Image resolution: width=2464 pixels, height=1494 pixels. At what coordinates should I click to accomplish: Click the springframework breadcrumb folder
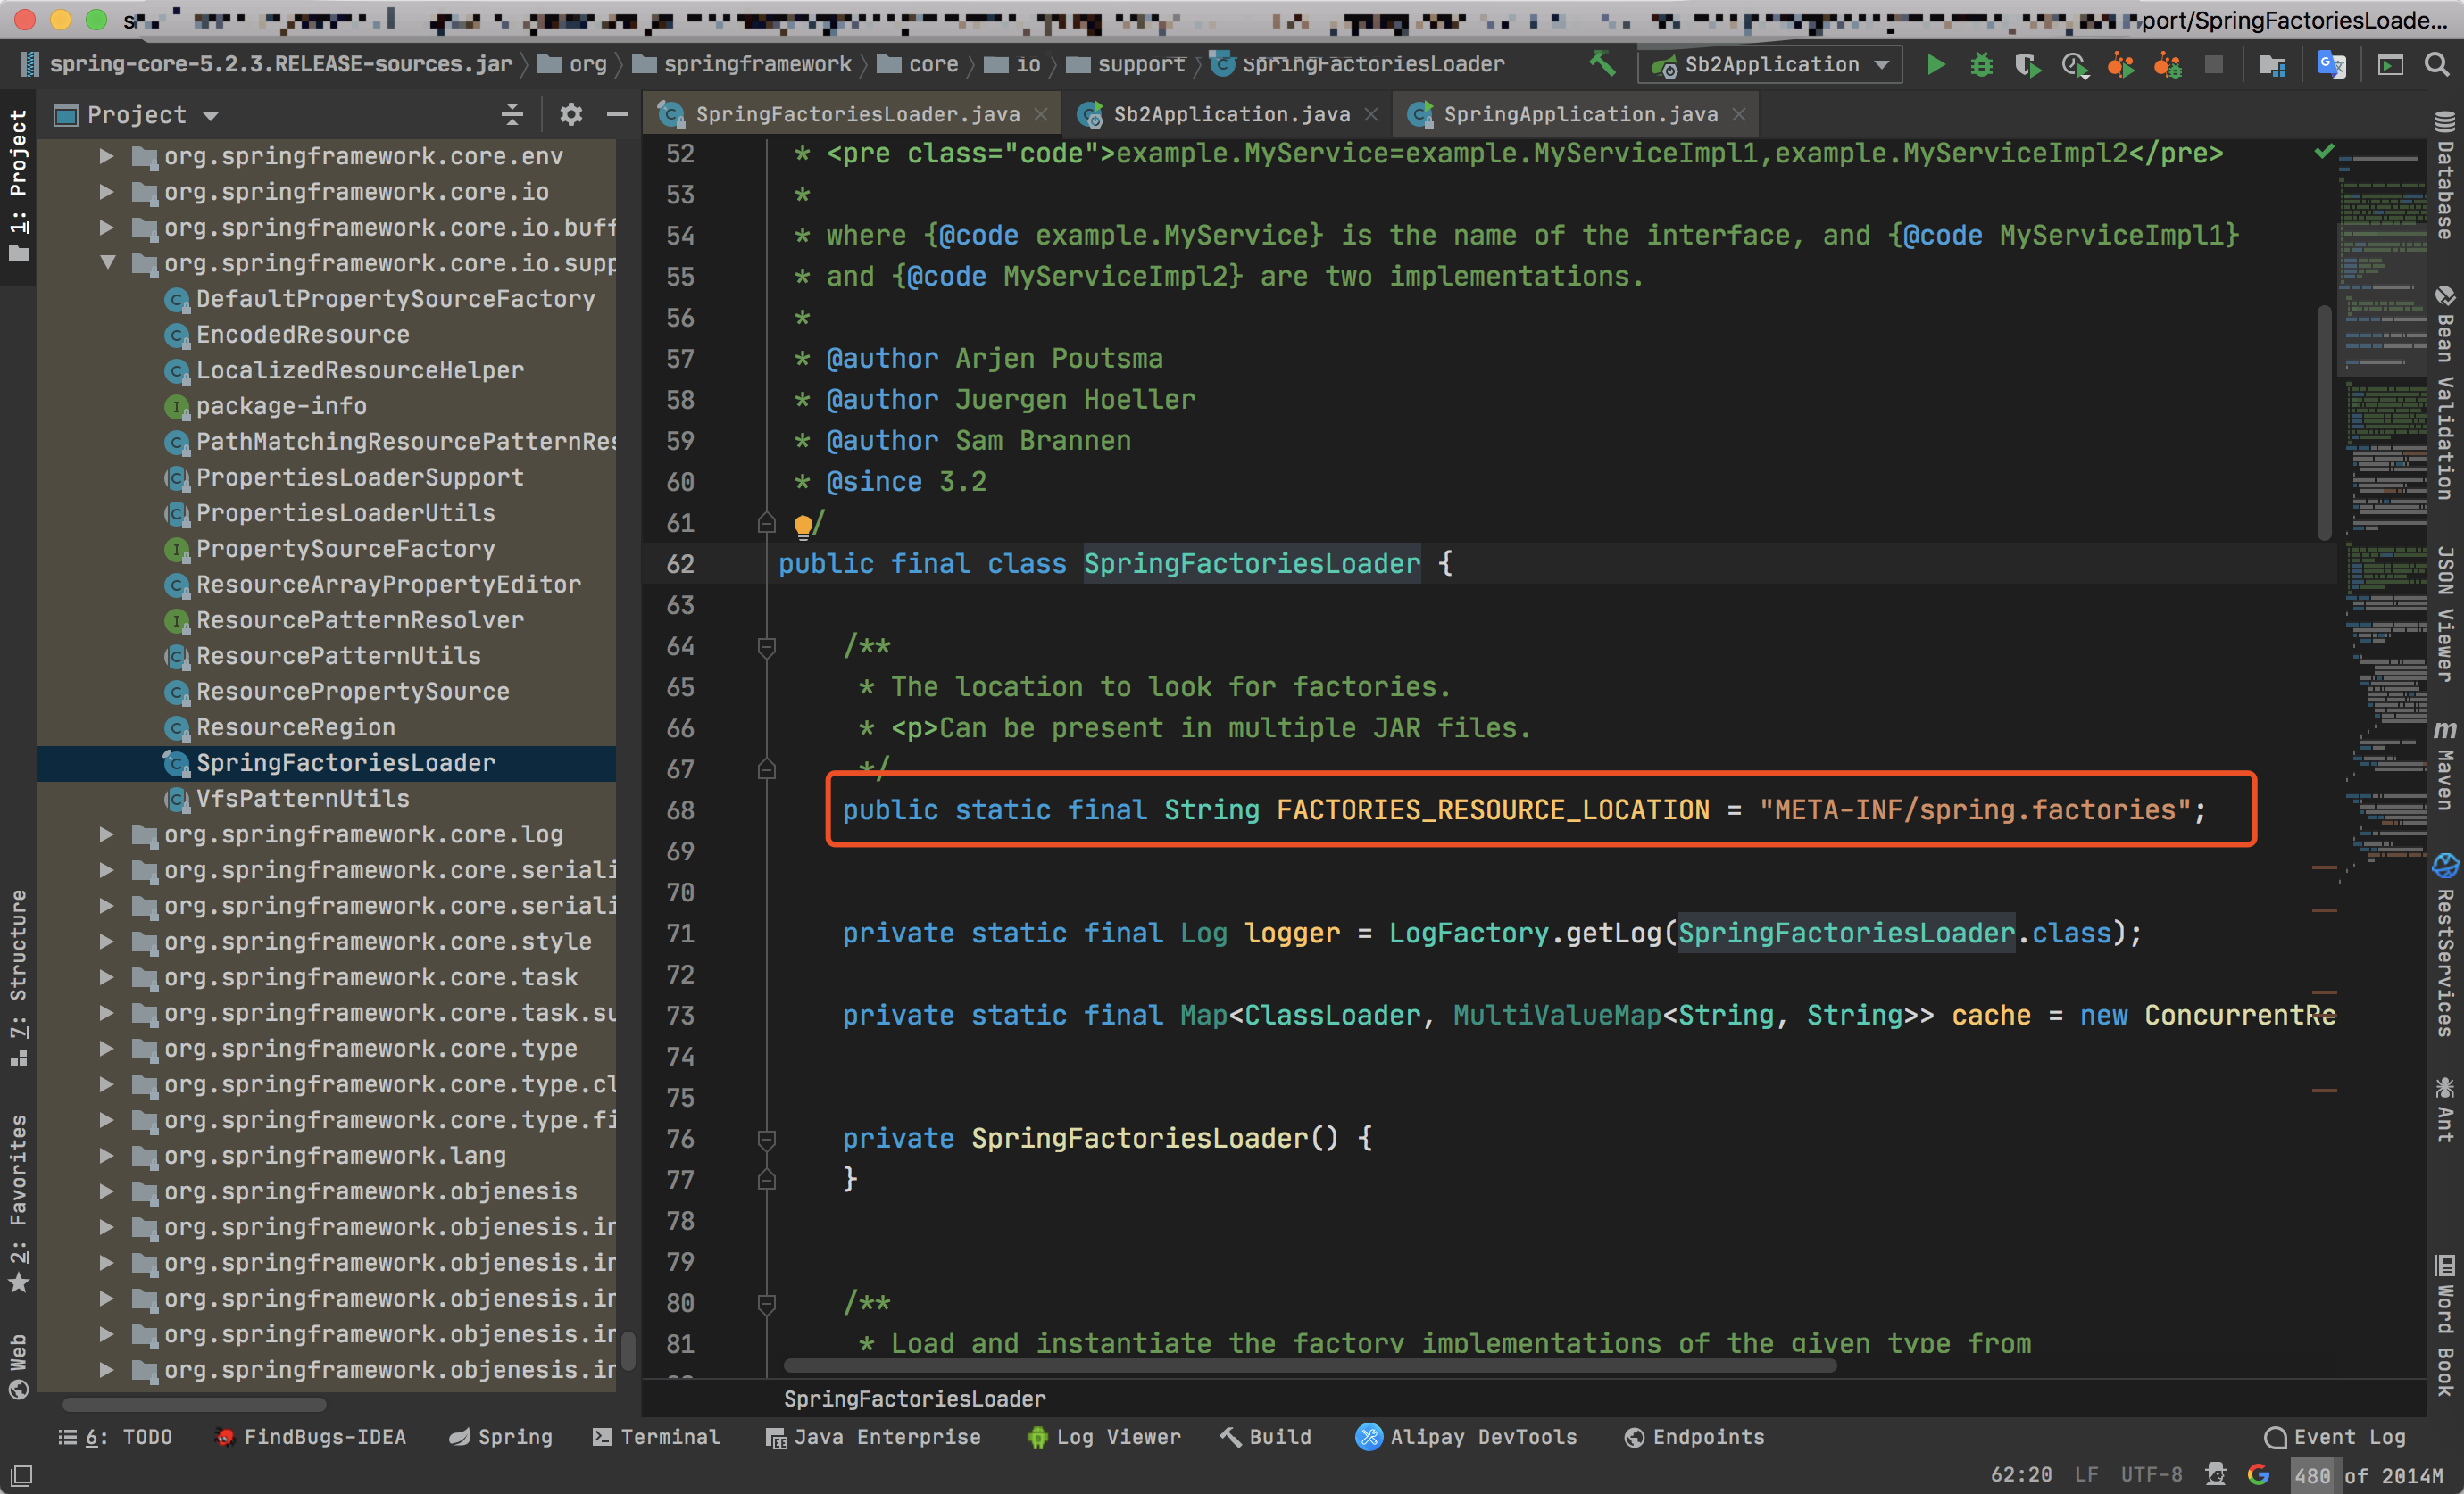pos(744,65)
